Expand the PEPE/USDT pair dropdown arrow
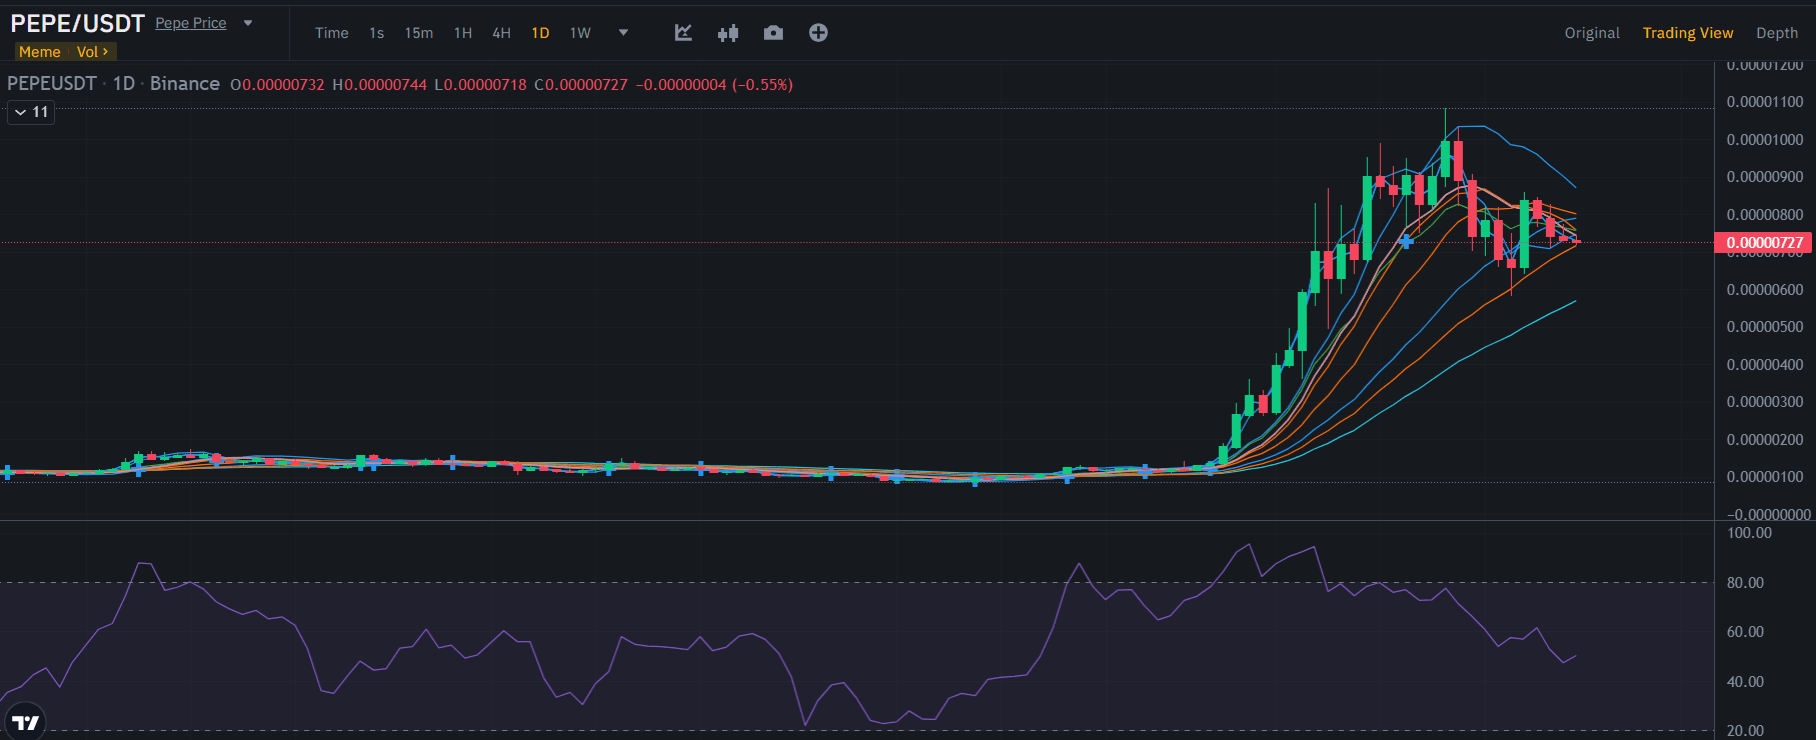This screenshot has height=740, width=1816. pos(248,23)
